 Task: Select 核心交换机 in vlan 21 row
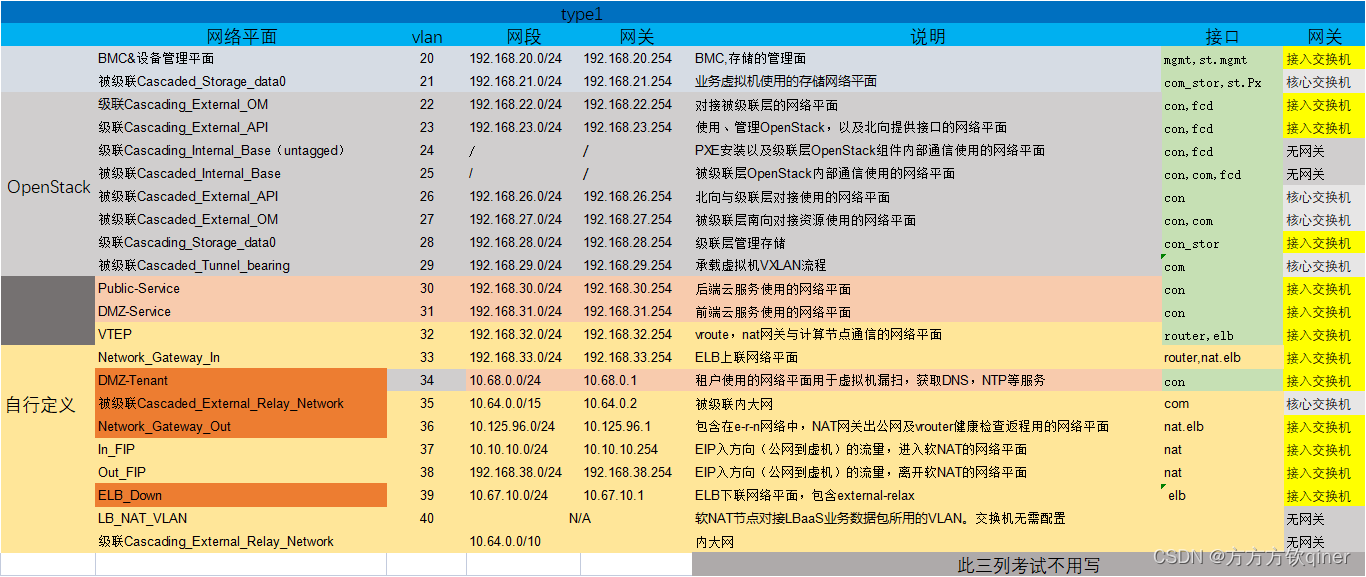(x=1324, y=82)
